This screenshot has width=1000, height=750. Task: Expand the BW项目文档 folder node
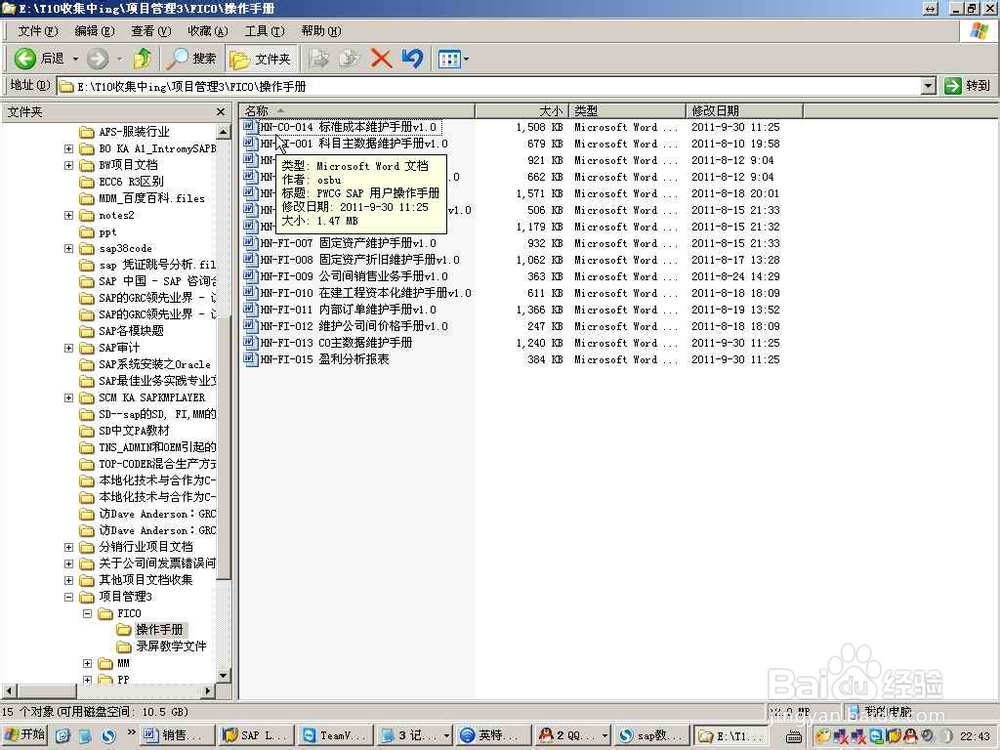(x=69, y=165)
